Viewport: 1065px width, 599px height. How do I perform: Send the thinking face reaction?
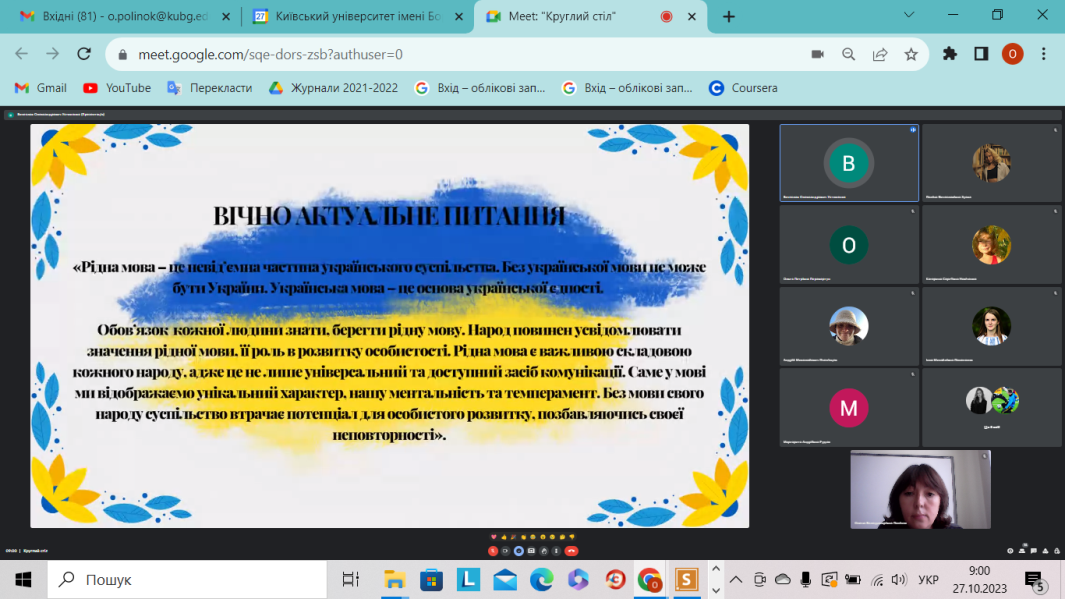(562, 537)
